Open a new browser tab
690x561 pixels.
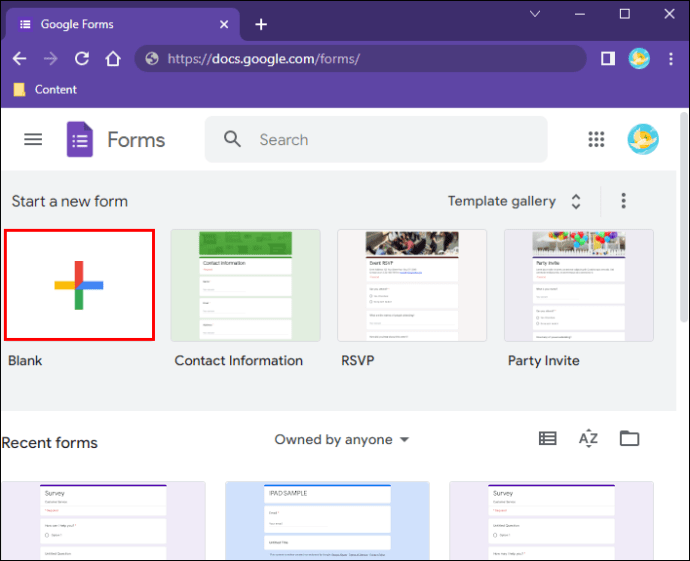coord(261,24)
